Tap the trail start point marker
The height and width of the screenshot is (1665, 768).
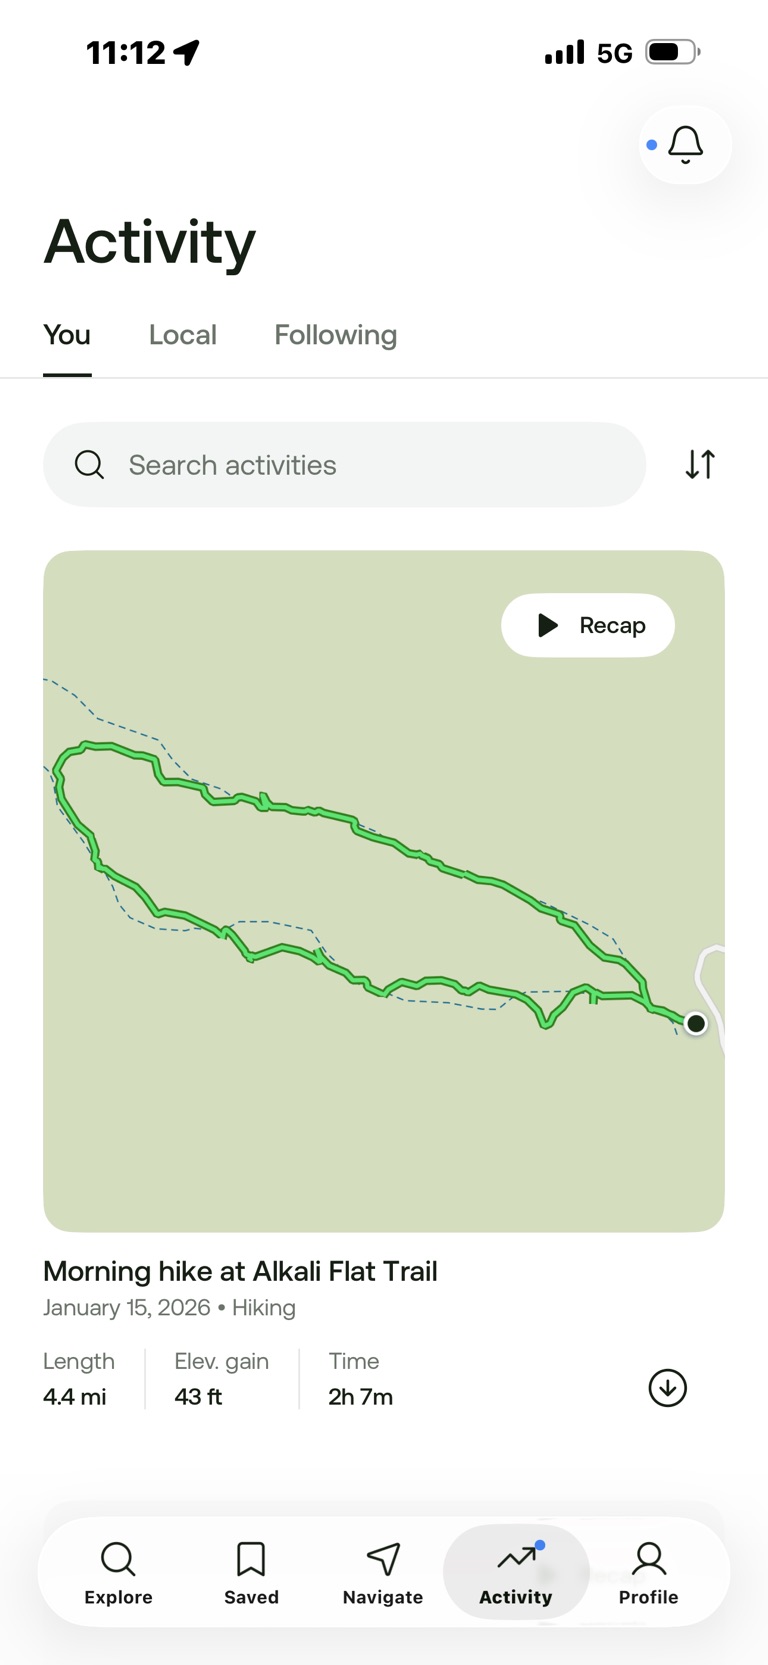pyautogui.click(x=696, y=1023)
